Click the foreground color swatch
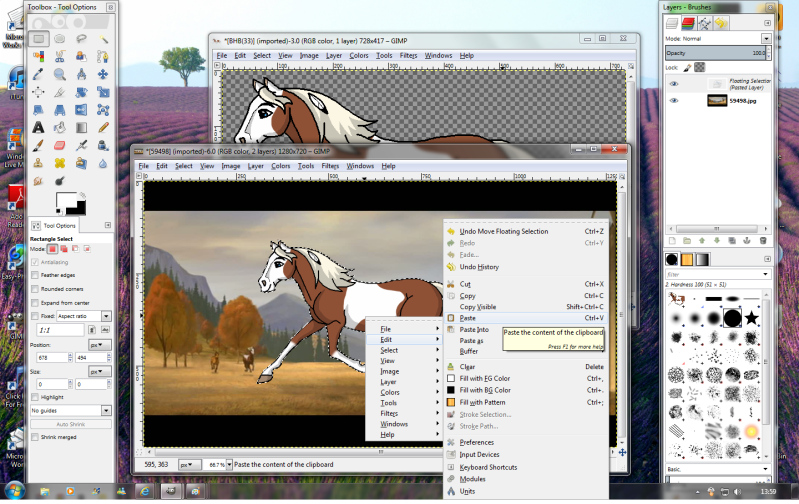The height and width of the screenshot is (504, 799). click(x=65, y=200)
